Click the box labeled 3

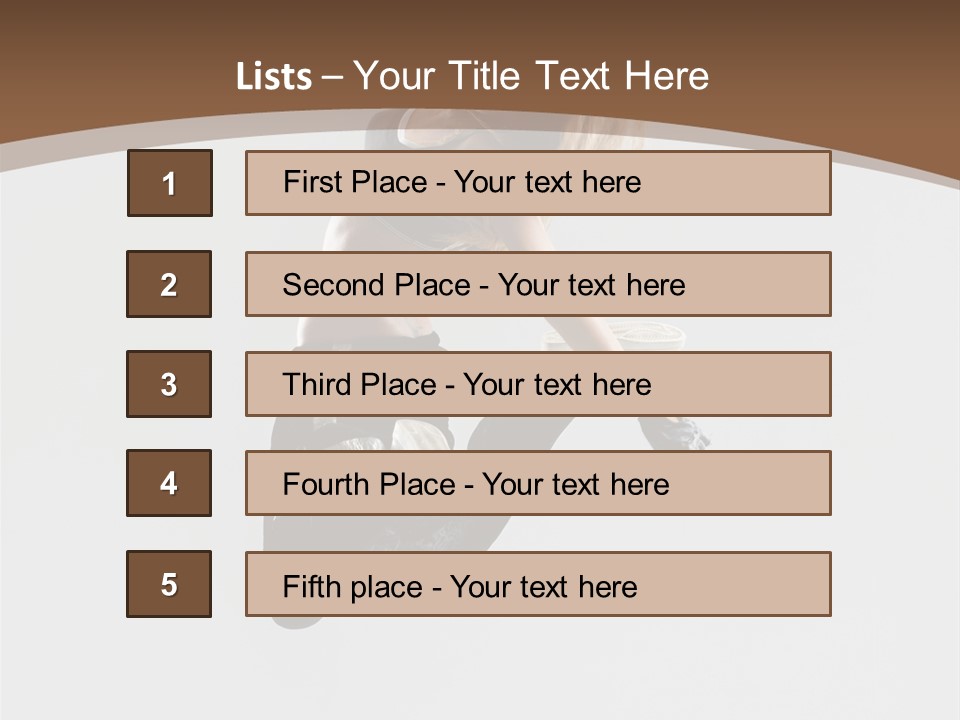(x=169, y=384)
